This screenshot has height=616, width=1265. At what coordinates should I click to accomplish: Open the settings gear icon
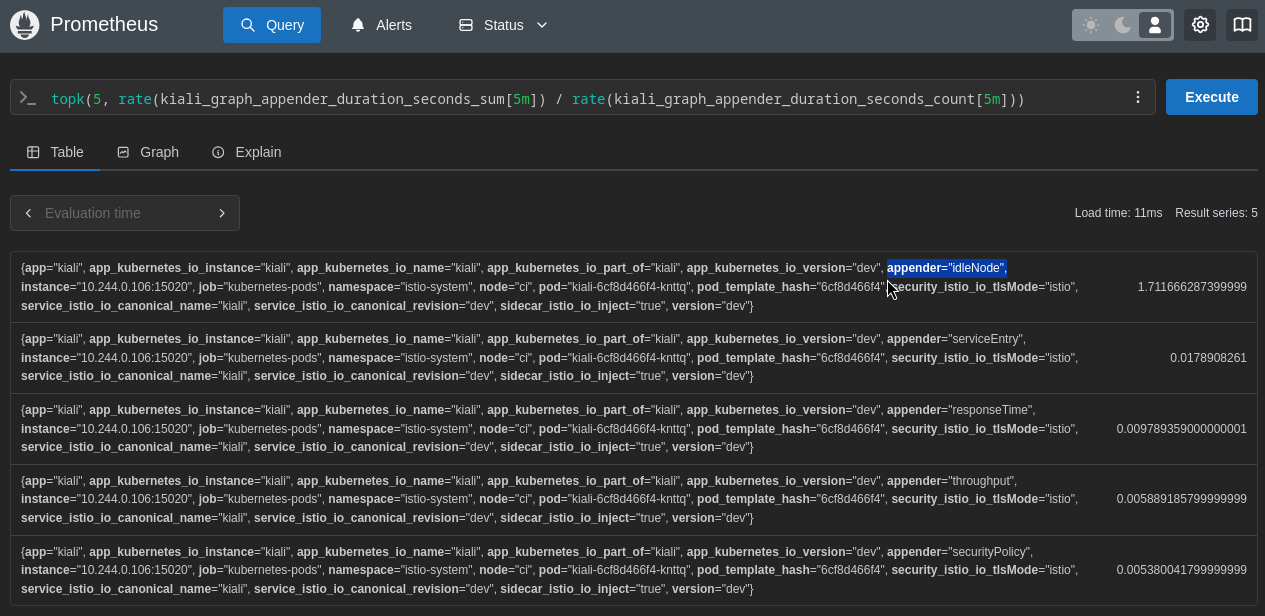point(1200,24)
